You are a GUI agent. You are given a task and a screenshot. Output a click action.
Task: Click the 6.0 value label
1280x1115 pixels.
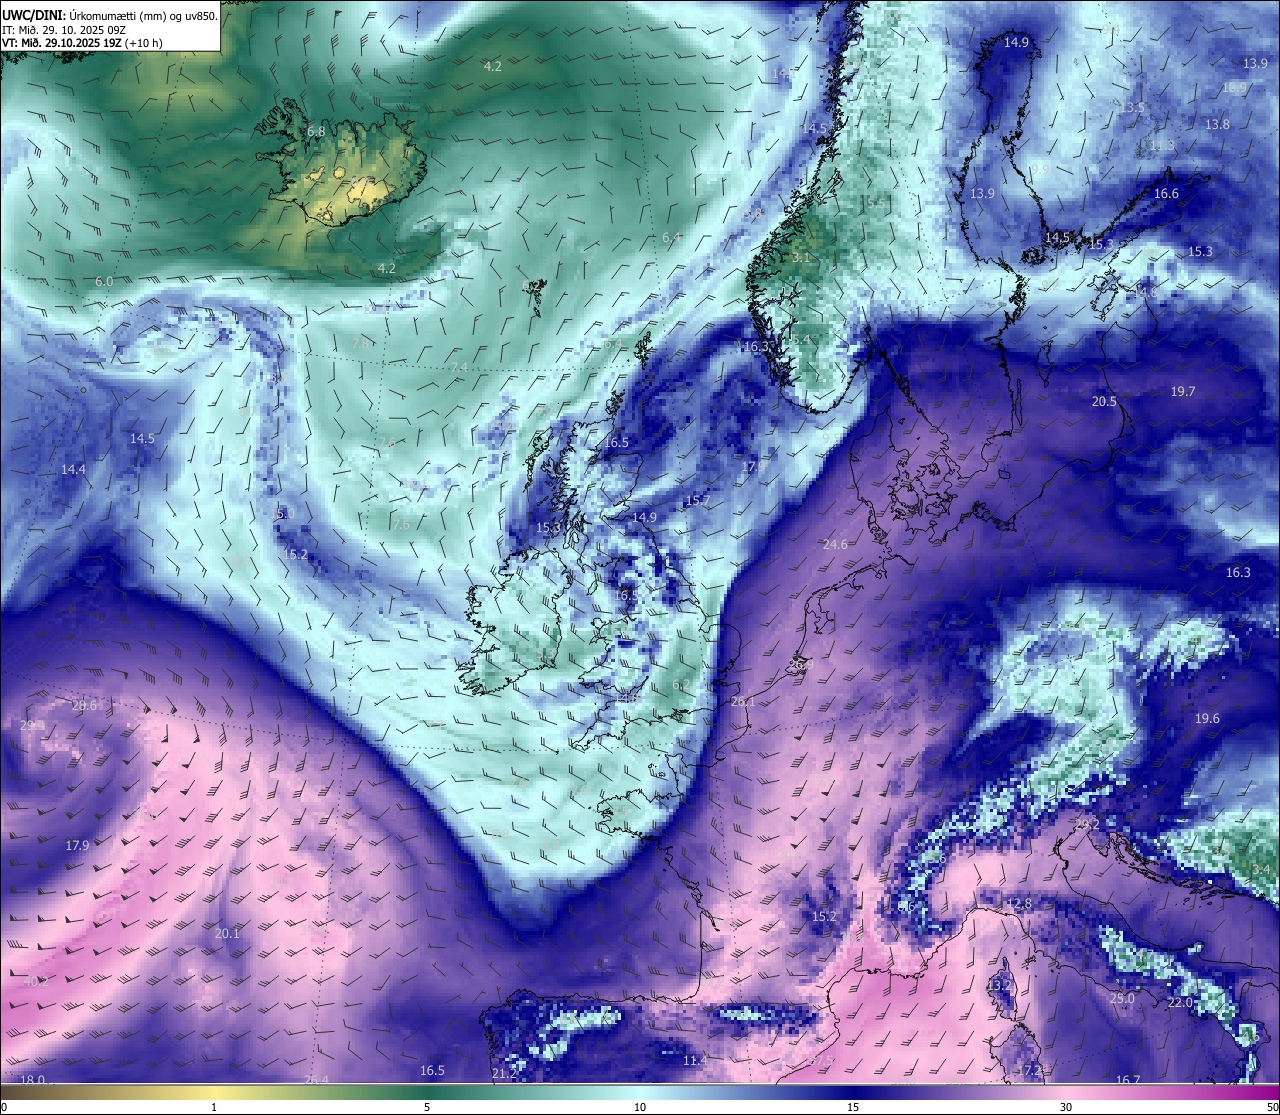[x=104, y=282]
